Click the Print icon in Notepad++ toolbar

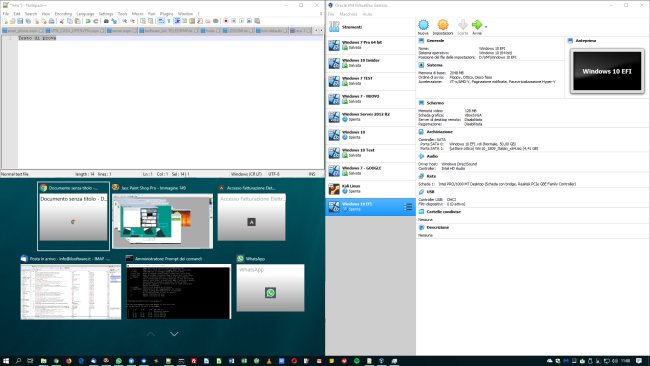coord(51,21)
